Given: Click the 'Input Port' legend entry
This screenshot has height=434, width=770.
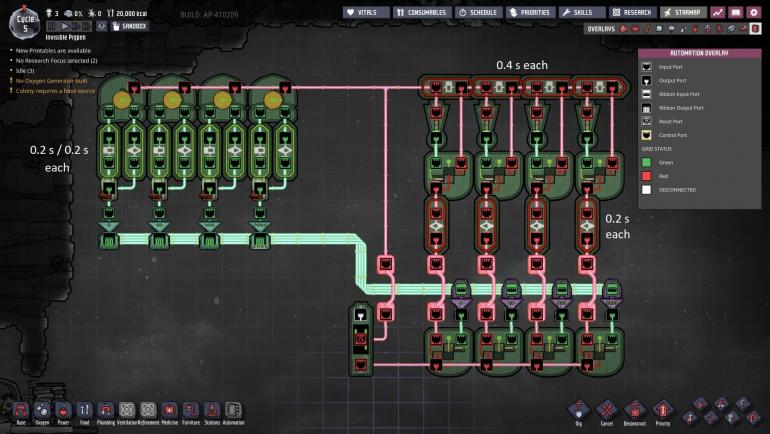Looking at the screenshot, I should [670, 67].
